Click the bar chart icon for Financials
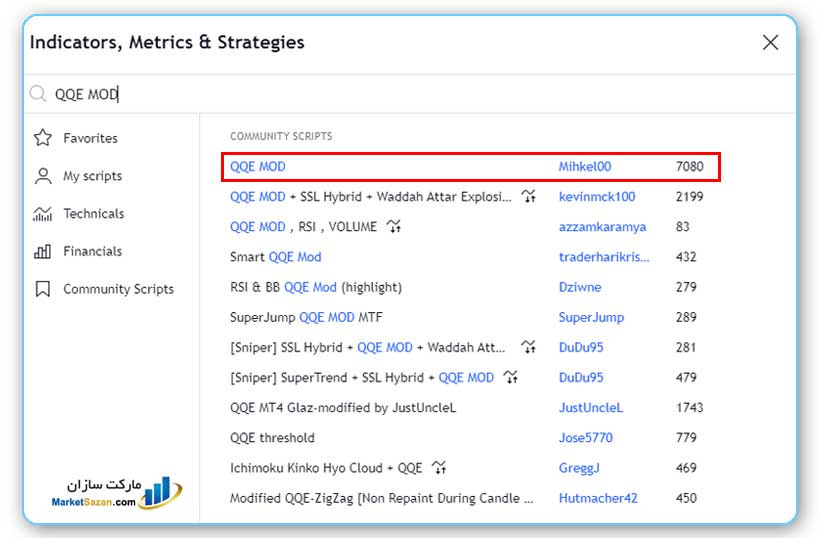 (x=42, y=252)
